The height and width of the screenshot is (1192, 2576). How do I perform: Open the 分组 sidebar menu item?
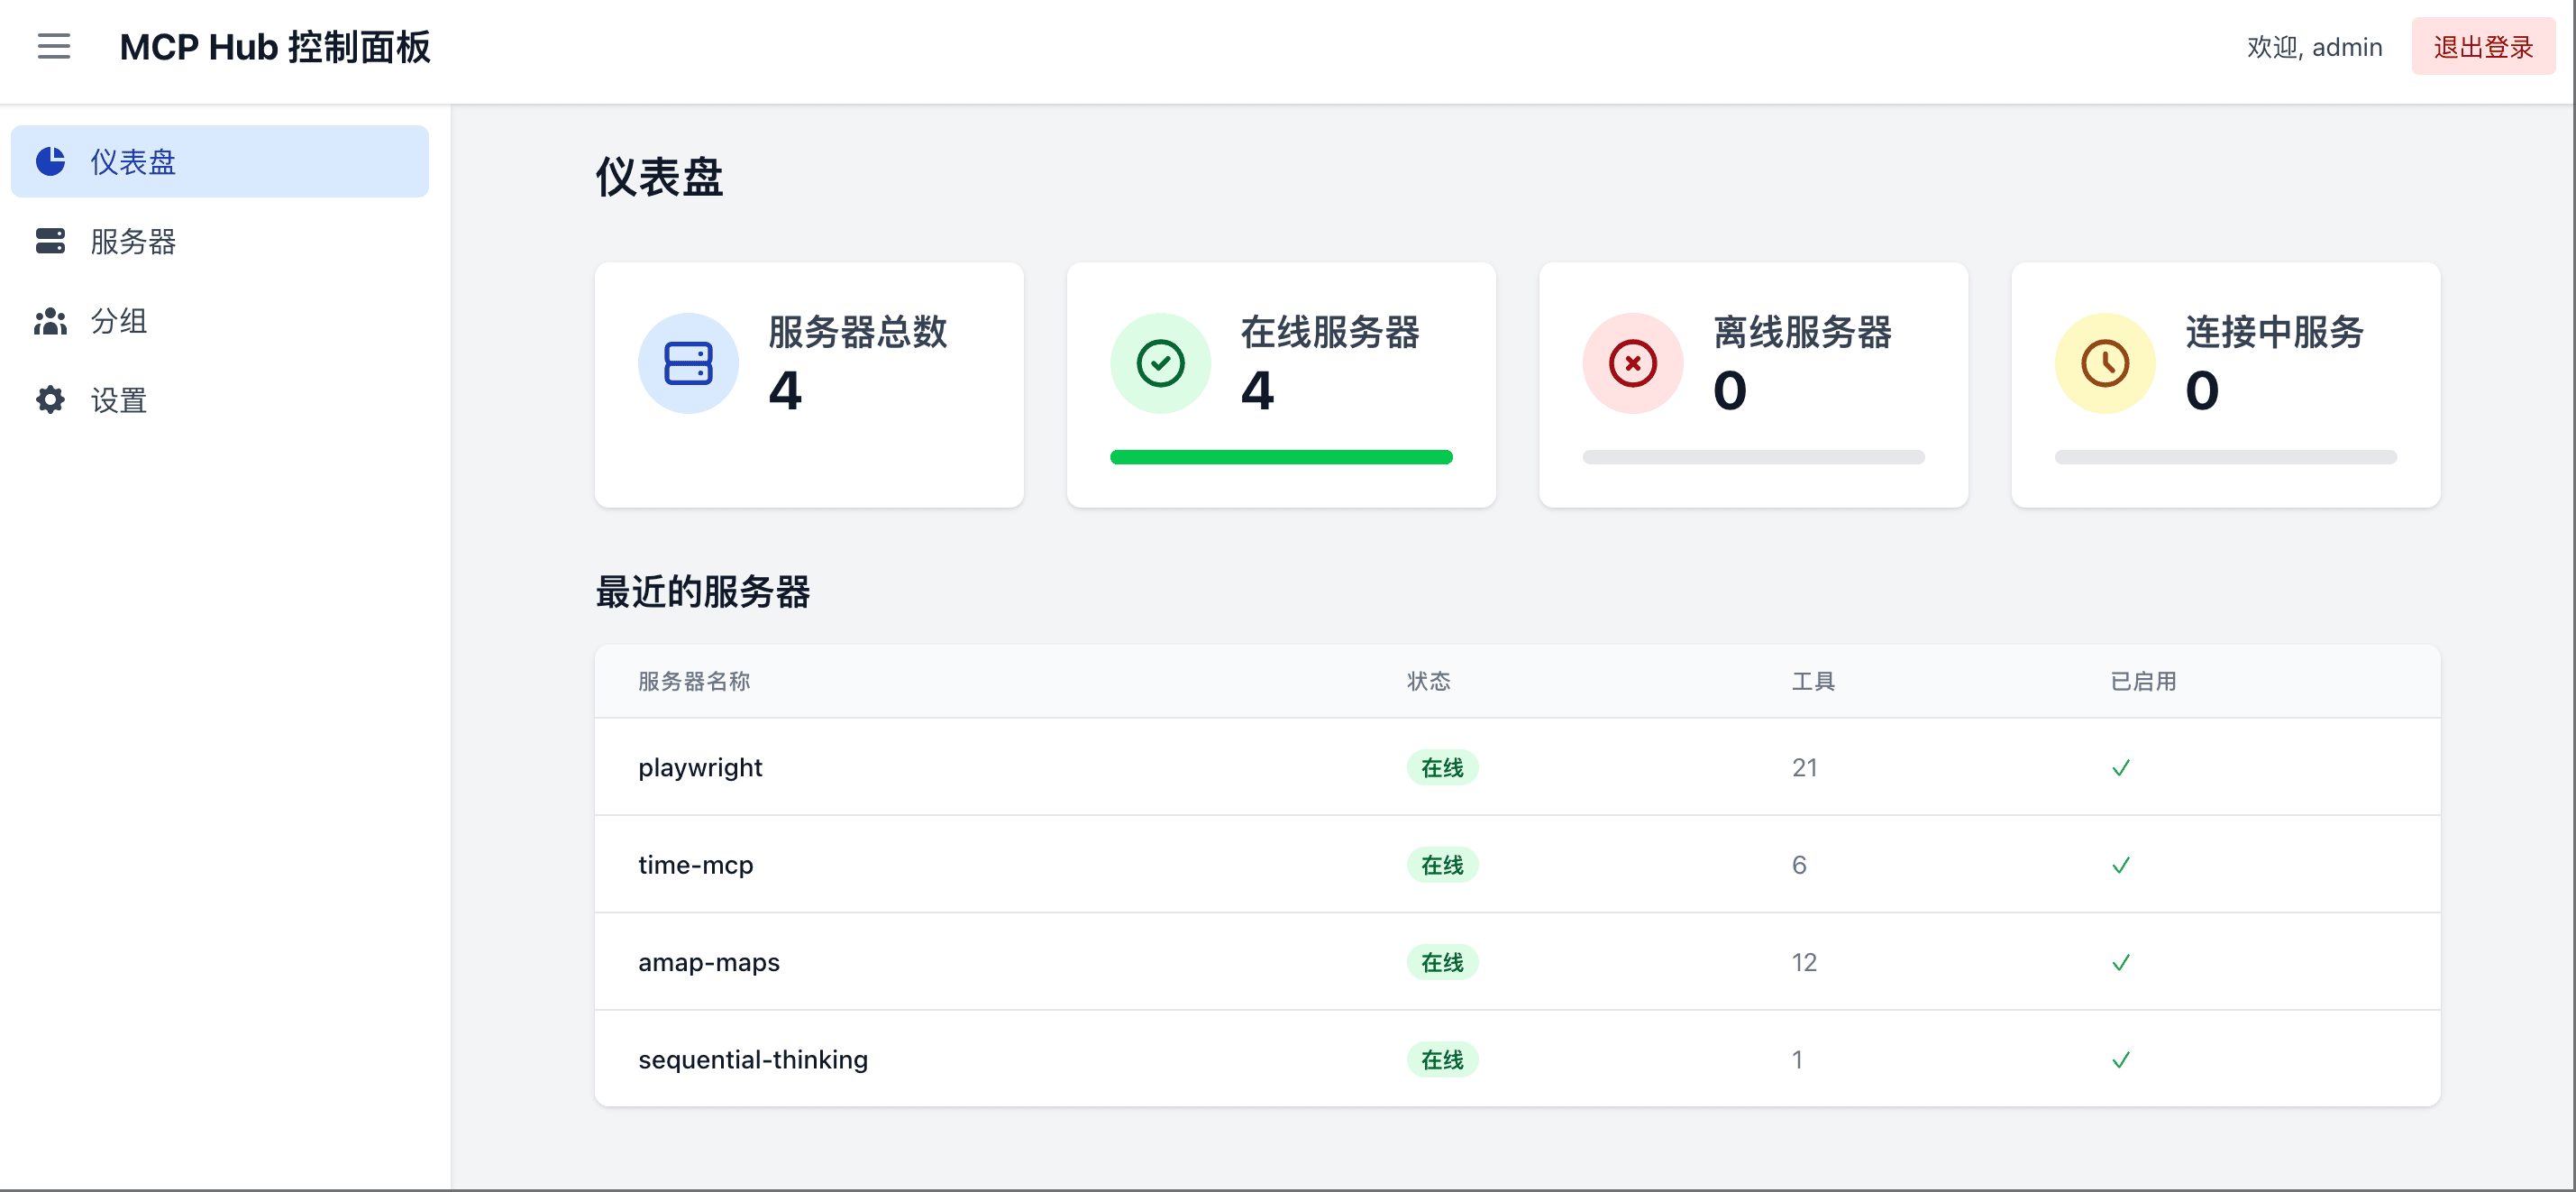[119, 321]
